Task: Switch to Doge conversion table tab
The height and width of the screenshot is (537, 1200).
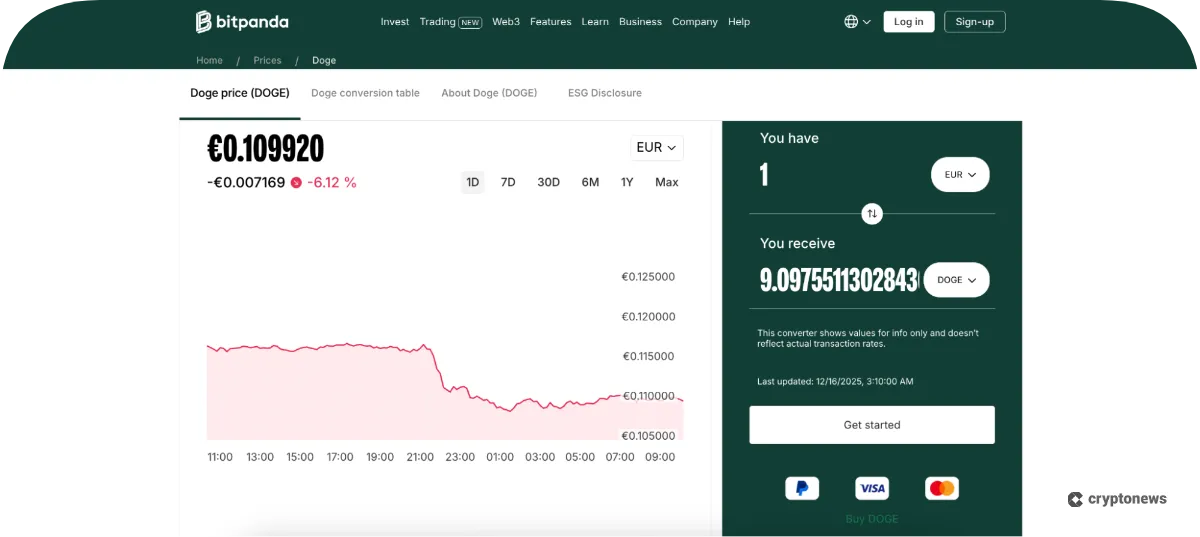Action: click(x=365, y=93)
